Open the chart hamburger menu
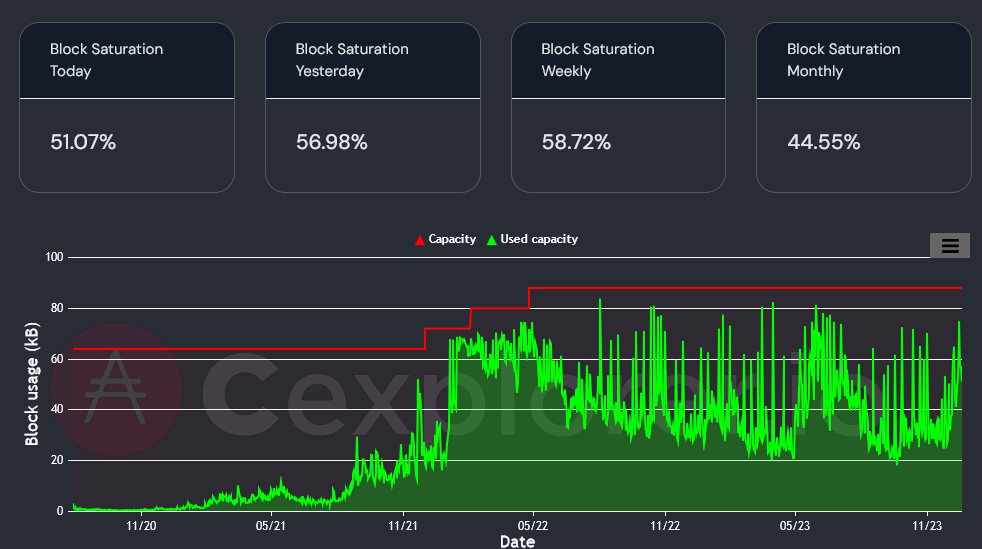 [x=949, y=245]
